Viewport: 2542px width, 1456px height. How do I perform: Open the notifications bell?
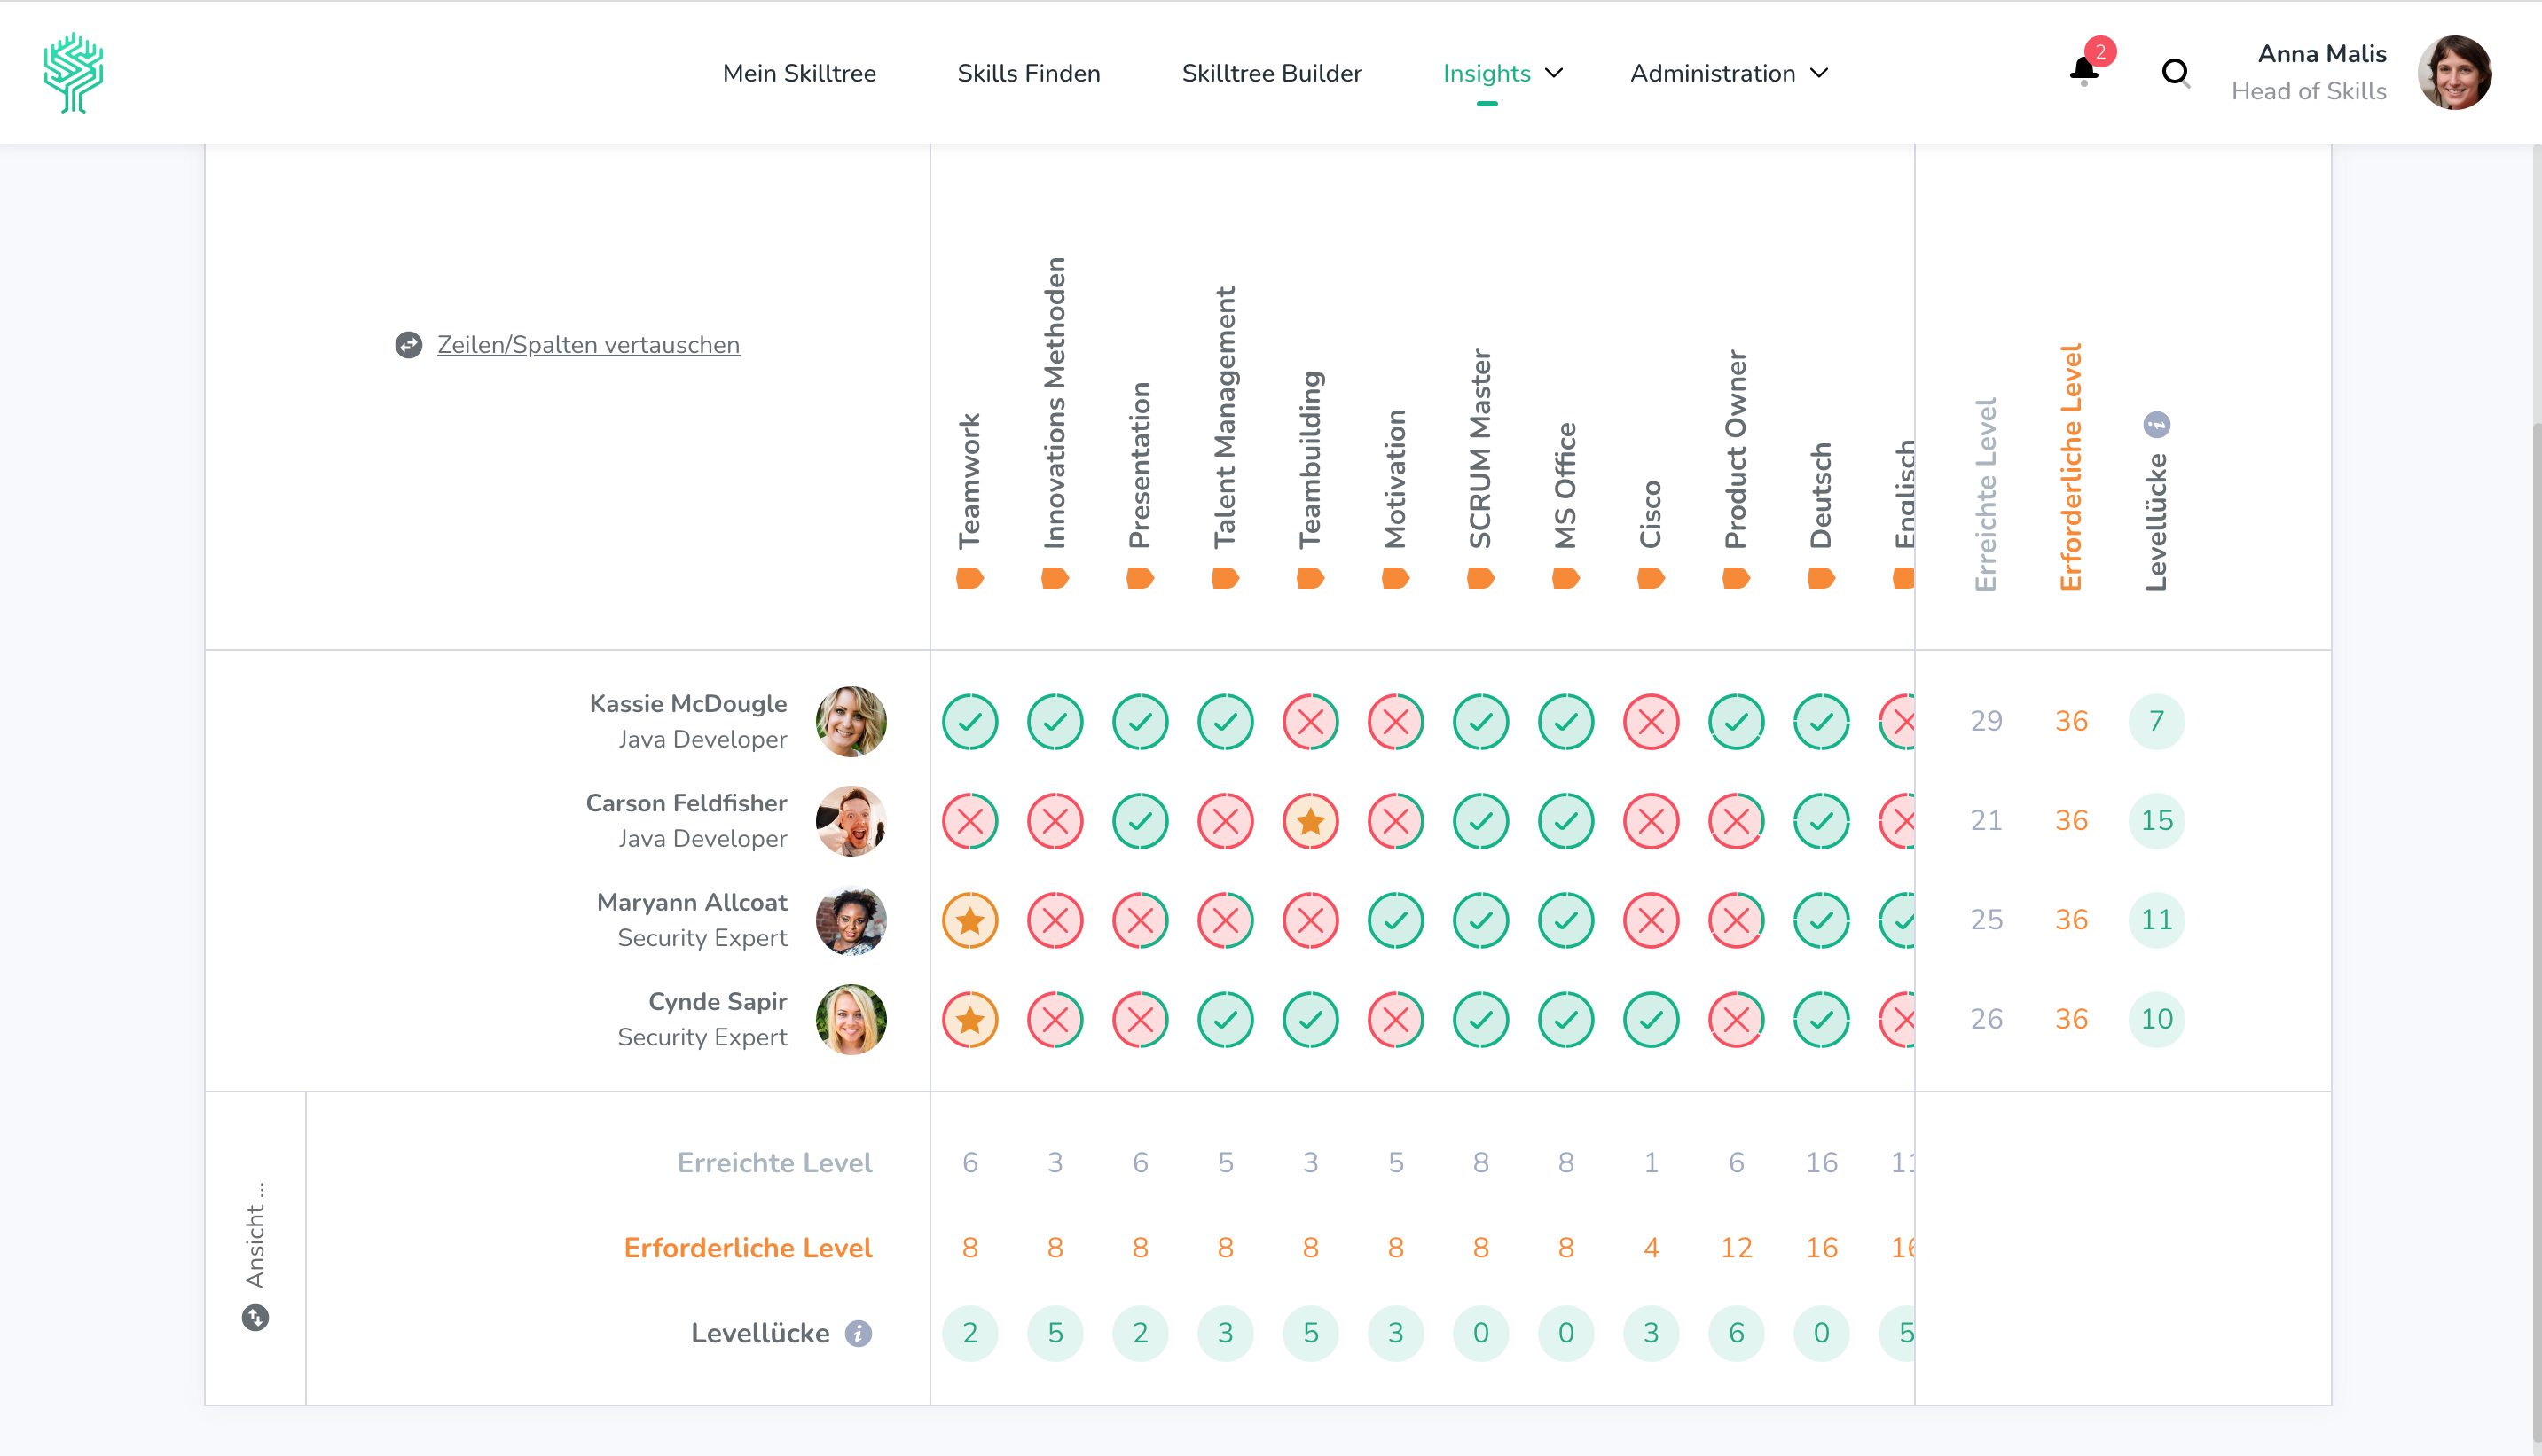click(x=2083, y=71)
